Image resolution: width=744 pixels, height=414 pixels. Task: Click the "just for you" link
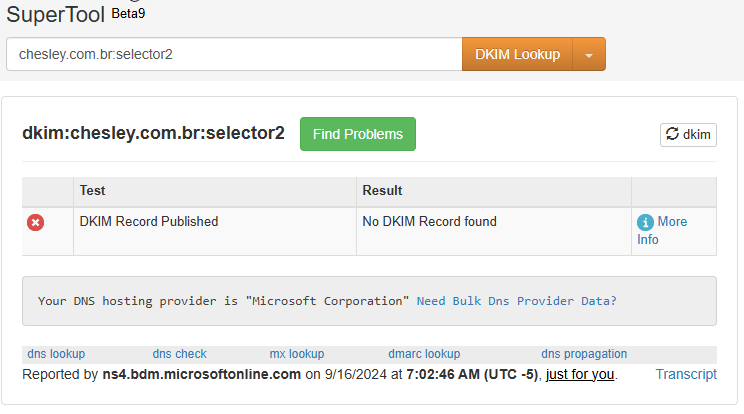pos(580,374)
